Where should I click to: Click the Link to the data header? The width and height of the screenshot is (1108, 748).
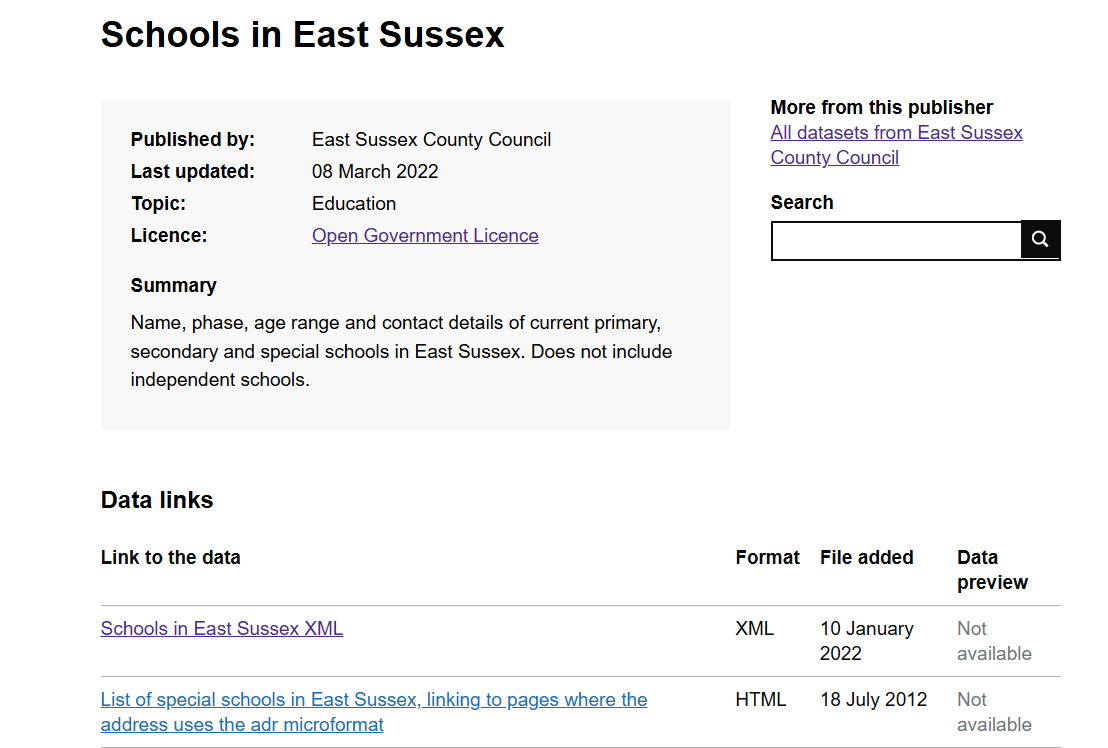(171, 558)
